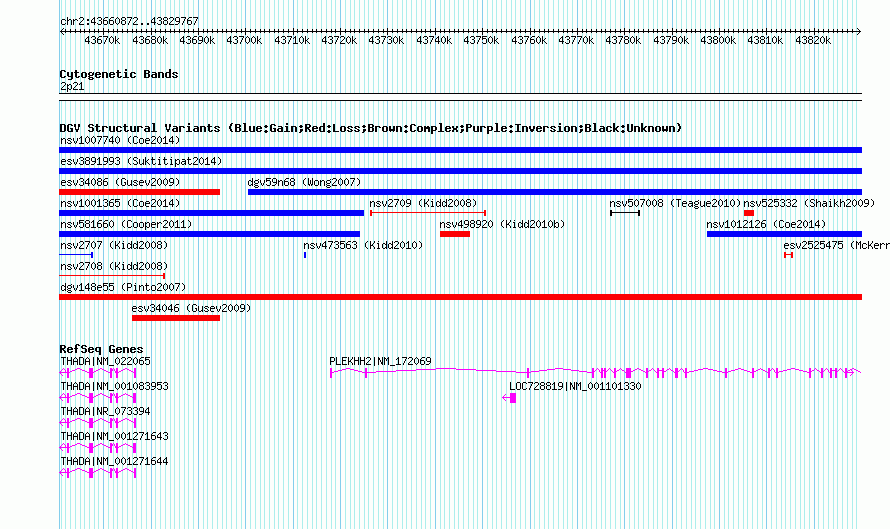Open the PLEKHH2|NM_172069 label
This screenshot has width=890, height=529.
(x=380, y=361)
